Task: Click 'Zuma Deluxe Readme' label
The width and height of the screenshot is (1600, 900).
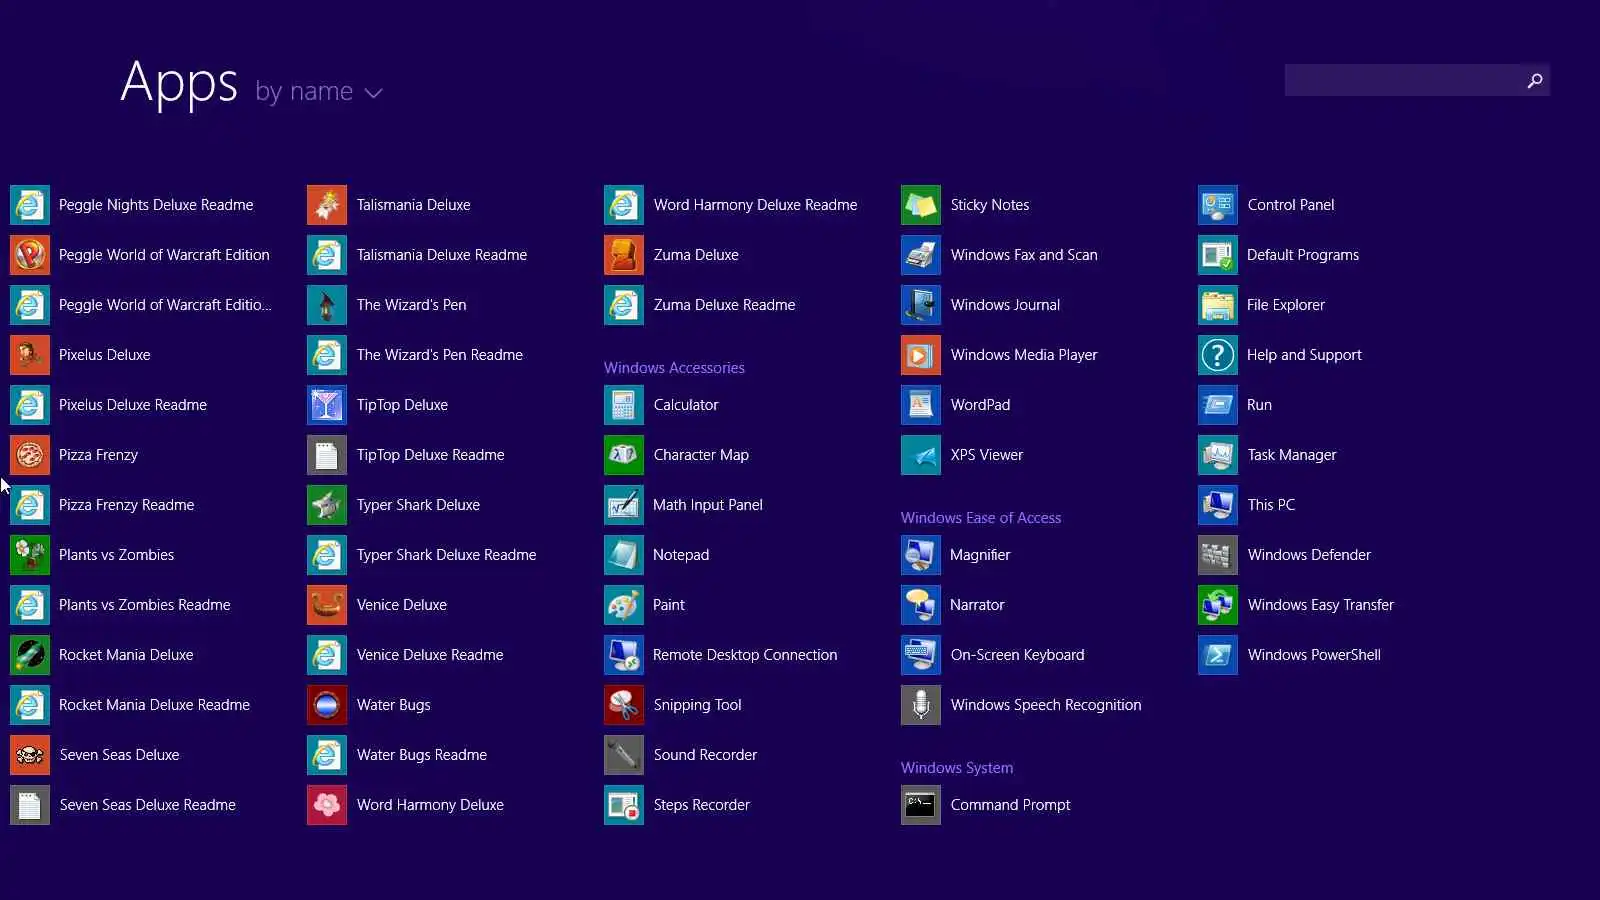Action: [725, 305]
